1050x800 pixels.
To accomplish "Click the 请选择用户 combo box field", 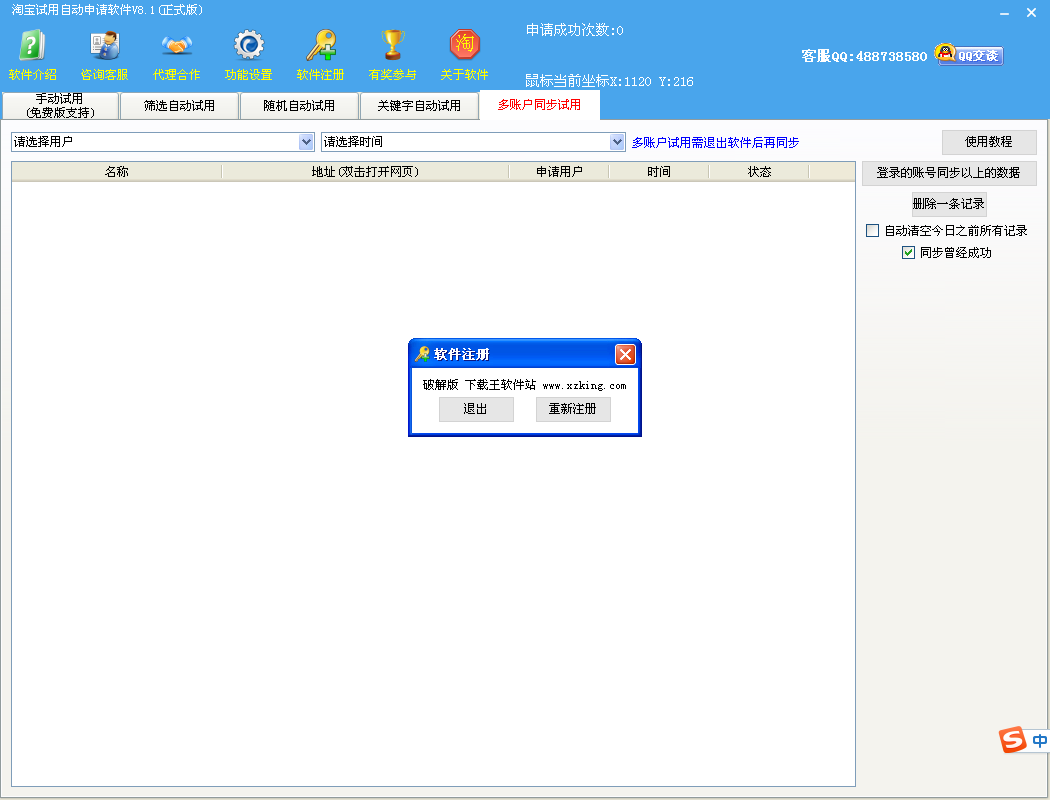I will pyautogui.click(x=163, y=142).
